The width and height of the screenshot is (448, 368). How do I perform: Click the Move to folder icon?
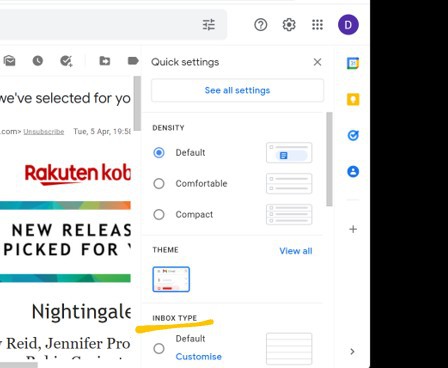105,61
